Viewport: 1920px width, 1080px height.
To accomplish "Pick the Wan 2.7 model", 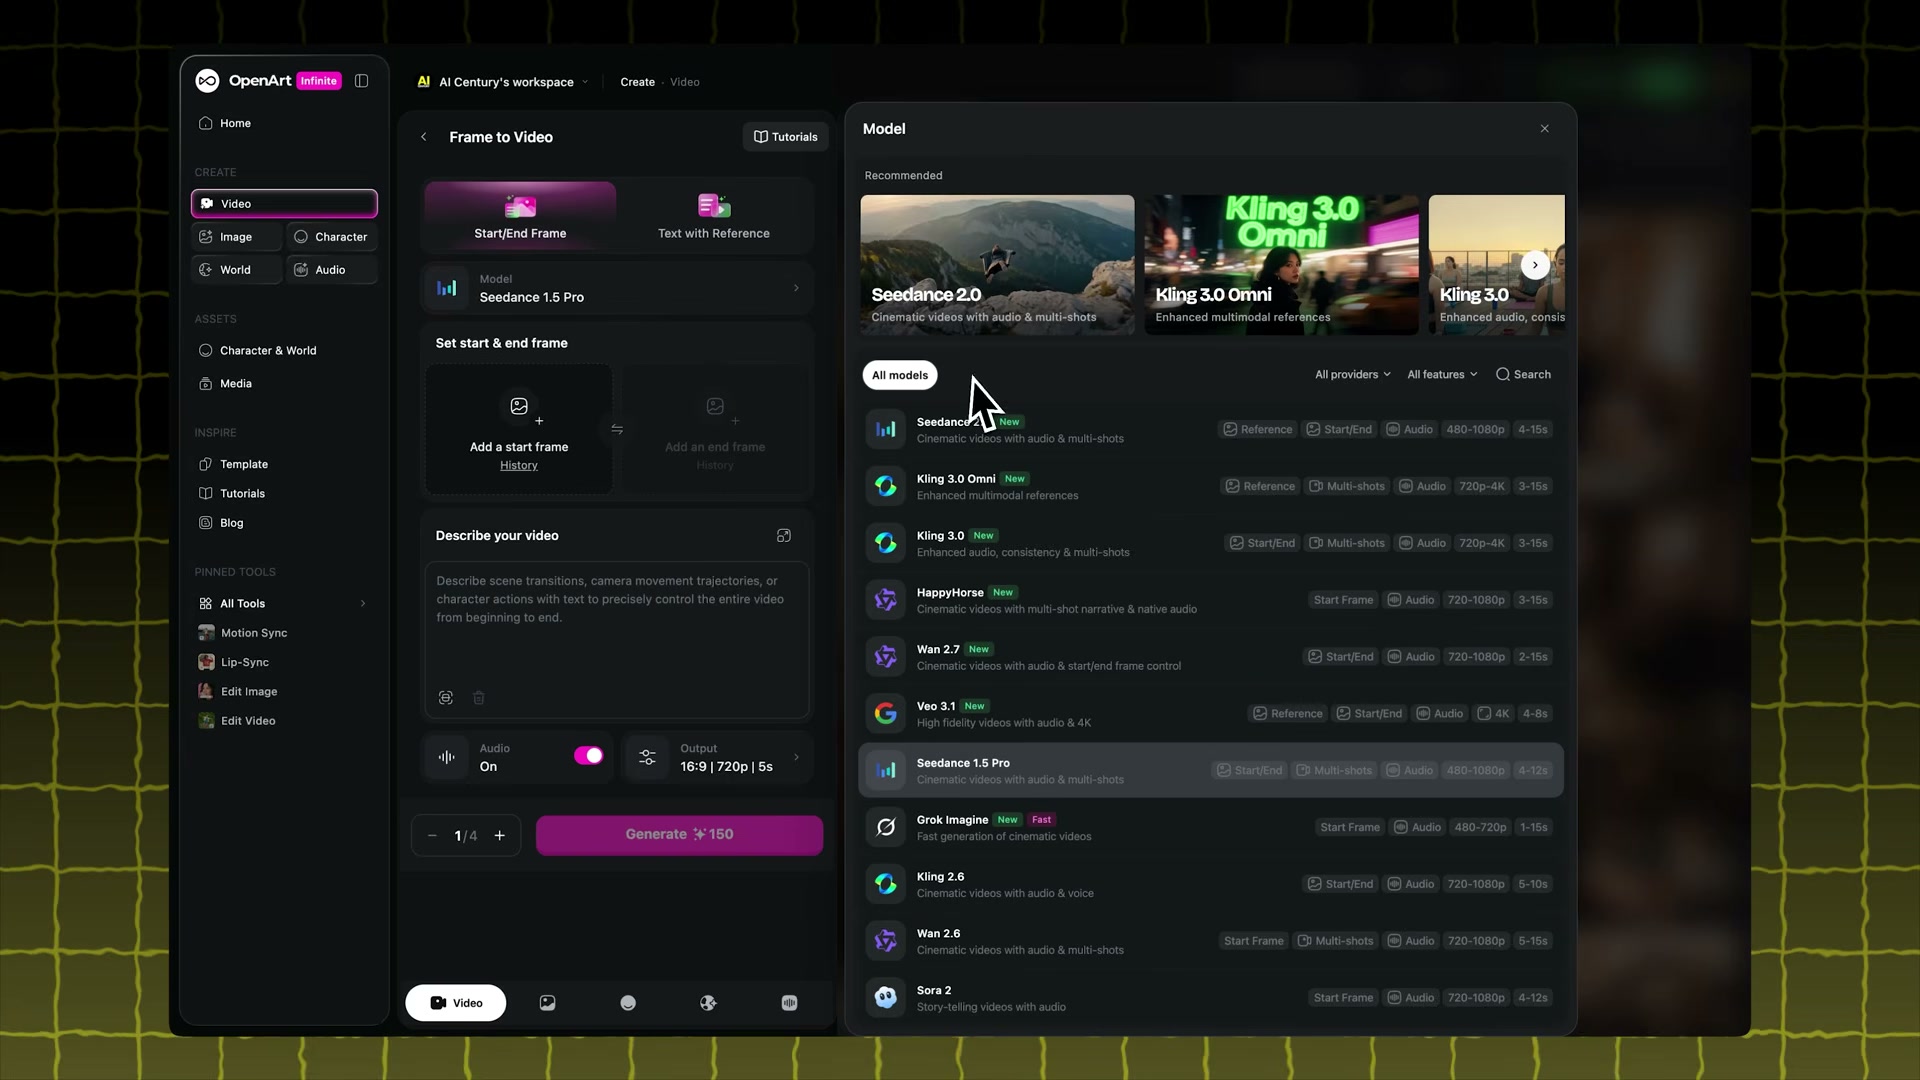I will 1211,657.
